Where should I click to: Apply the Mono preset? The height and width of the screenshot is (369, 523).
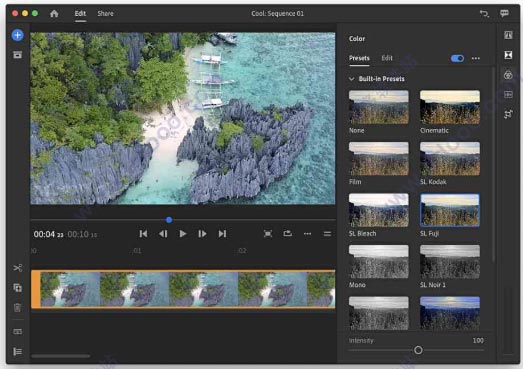(x=379, y=262)
